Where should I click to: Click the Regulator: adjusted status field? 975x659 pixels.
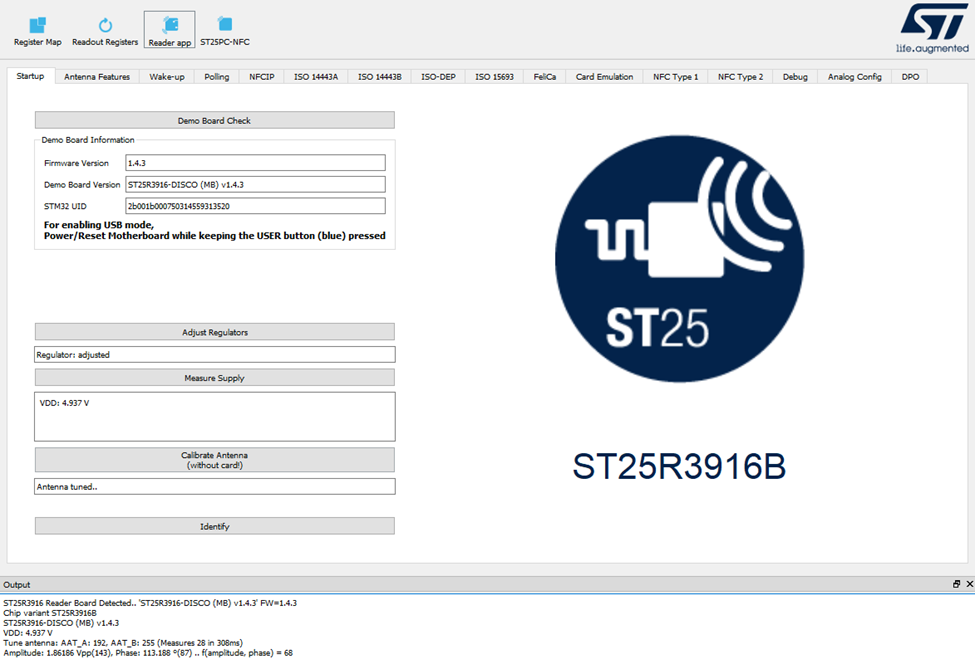coord(215,354)
